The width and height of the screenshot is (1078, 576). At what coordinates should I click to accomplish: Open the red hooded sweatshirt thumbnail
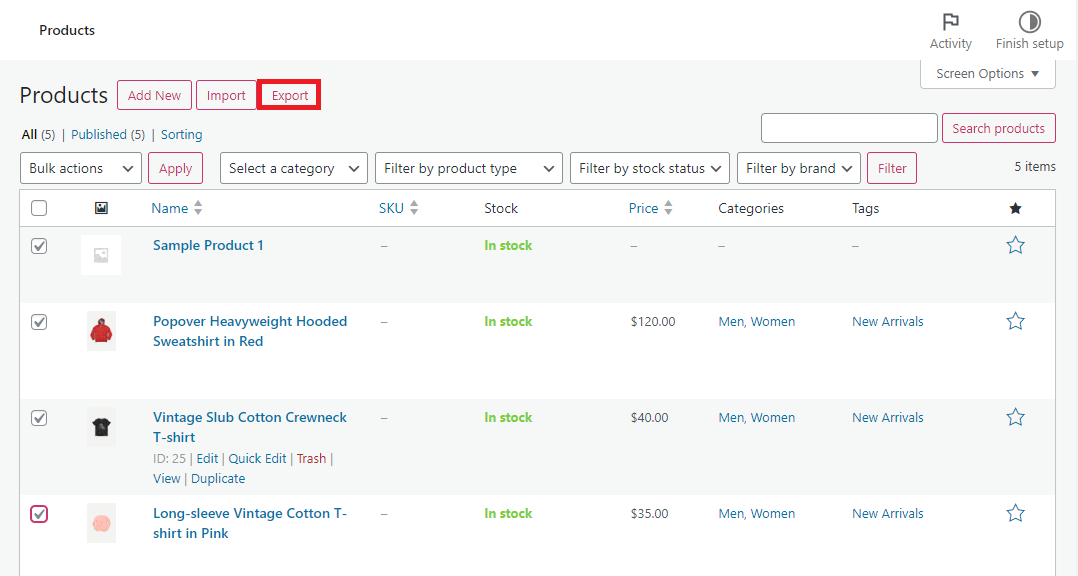[x=101, y=331]
